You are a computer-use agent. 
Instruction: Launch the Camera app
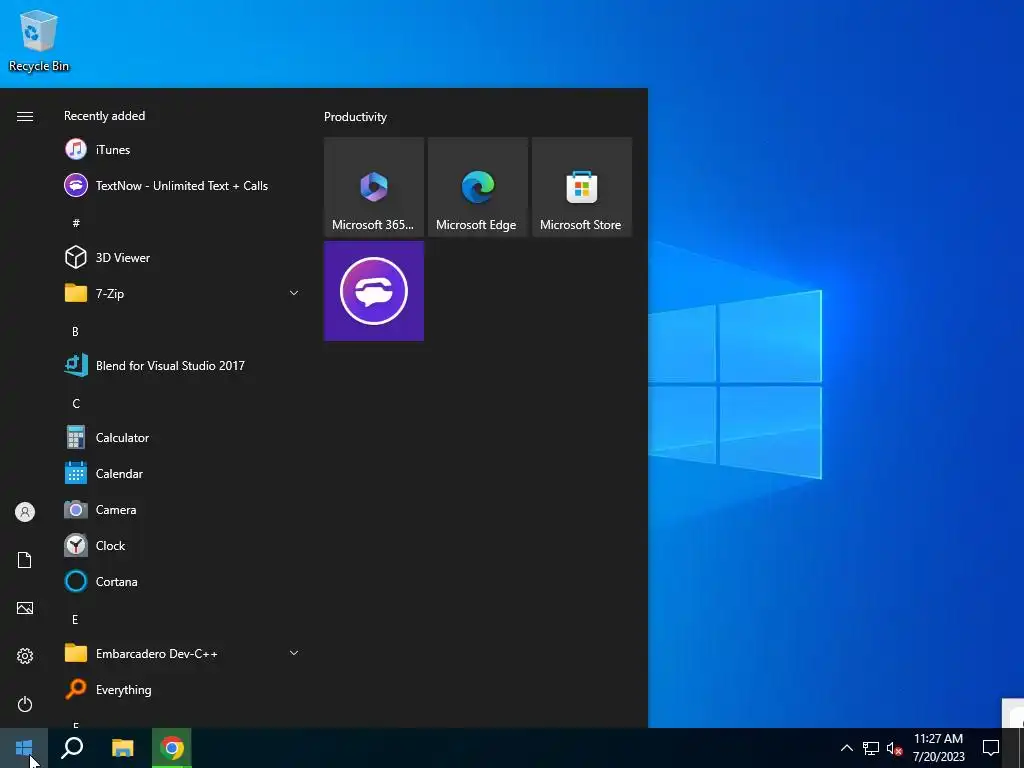tap(182, 509)
